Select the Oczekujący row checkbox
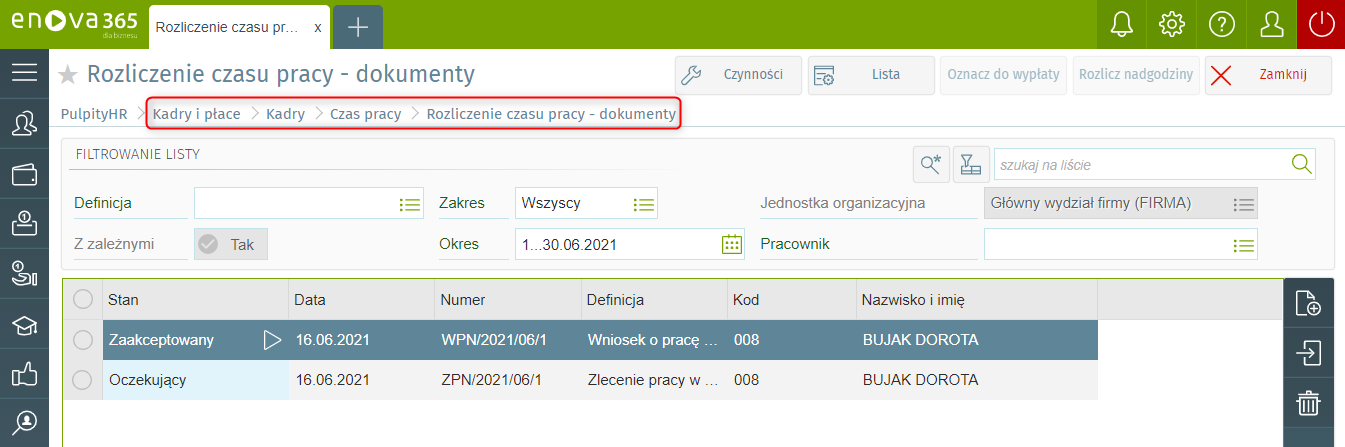 [83, 380]
